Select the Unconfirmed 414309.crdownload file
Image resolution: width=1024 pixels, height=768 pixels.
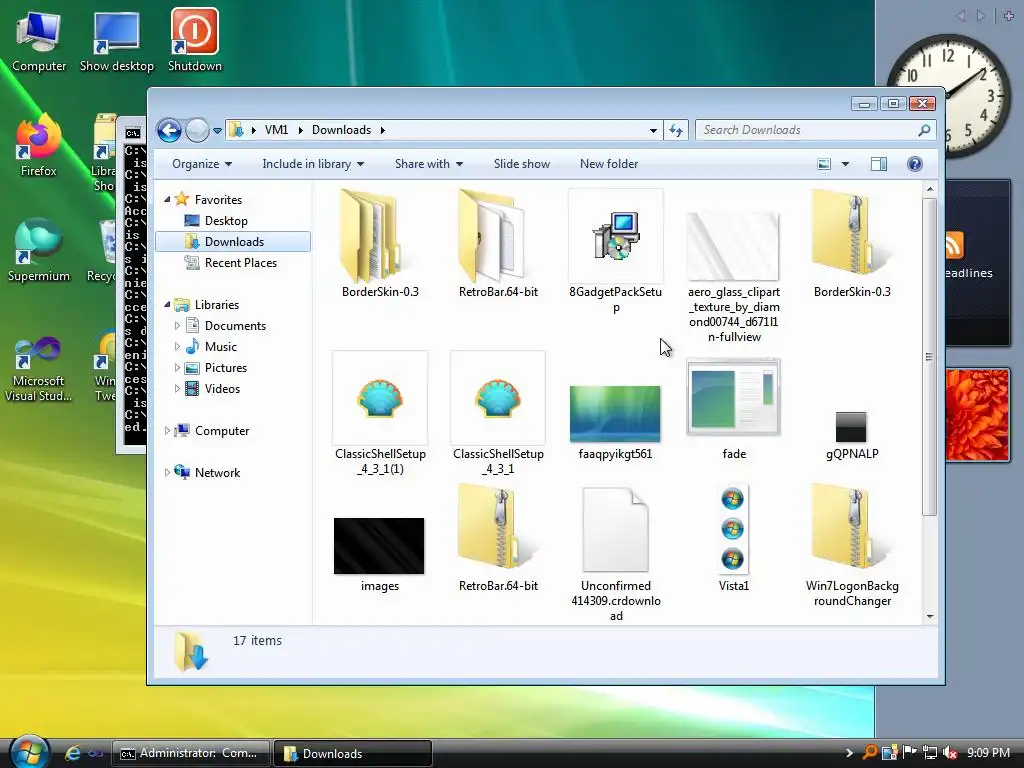pos(615,554)
